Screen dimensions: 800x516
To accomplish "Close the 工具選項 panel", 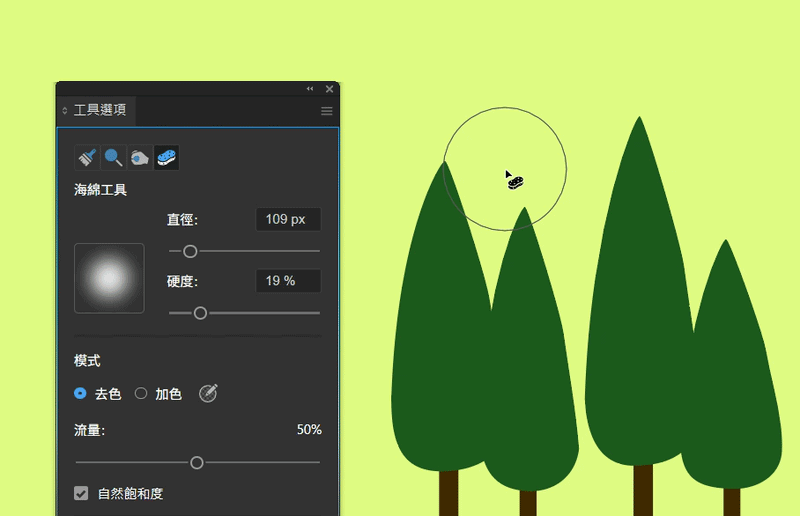I will [330, 89].
